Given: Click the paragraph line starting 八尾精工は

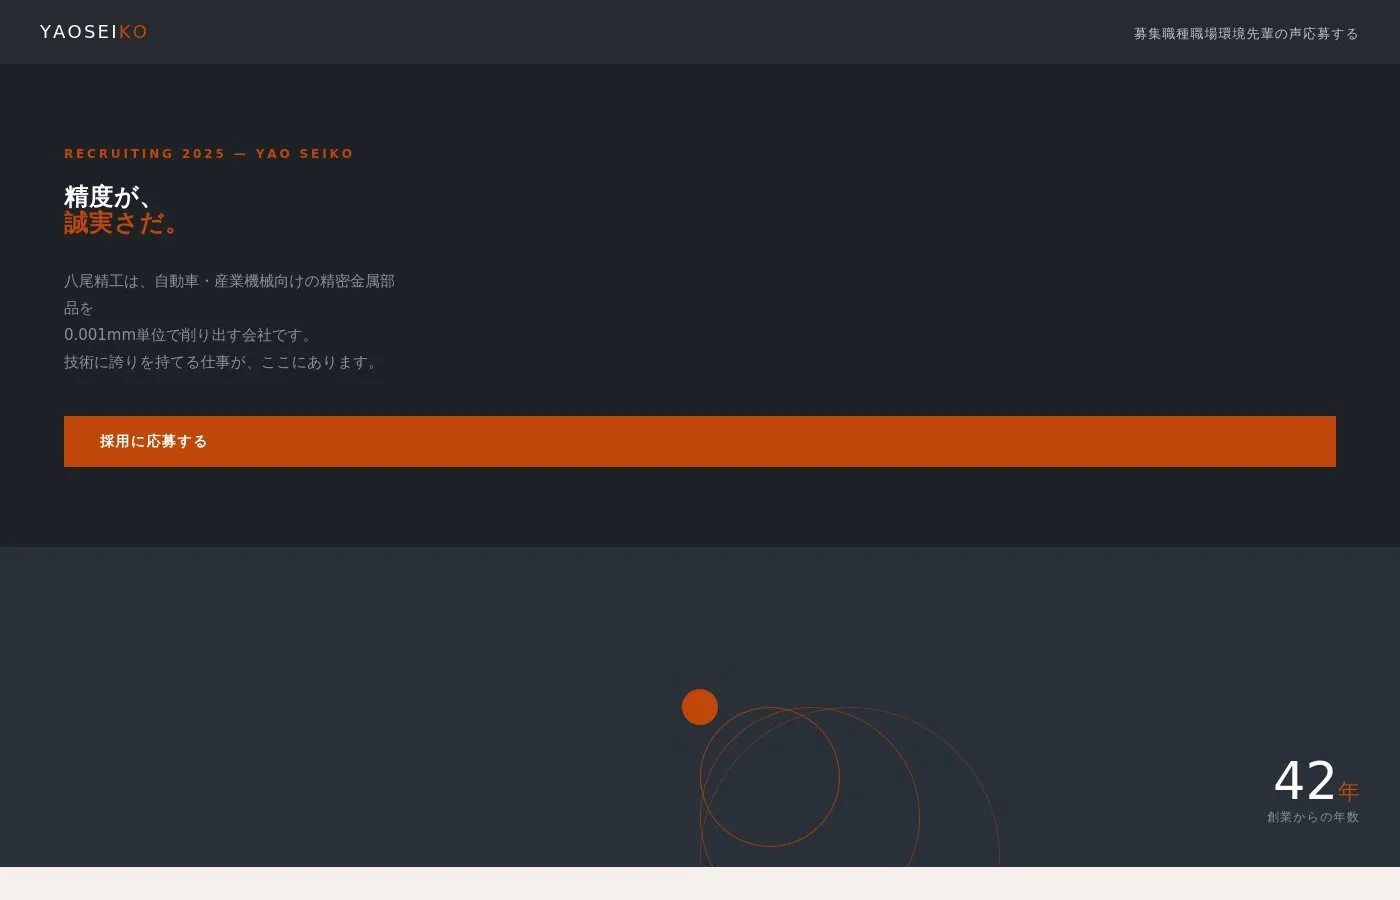Looking at the screenshot, I should point(229,281).
